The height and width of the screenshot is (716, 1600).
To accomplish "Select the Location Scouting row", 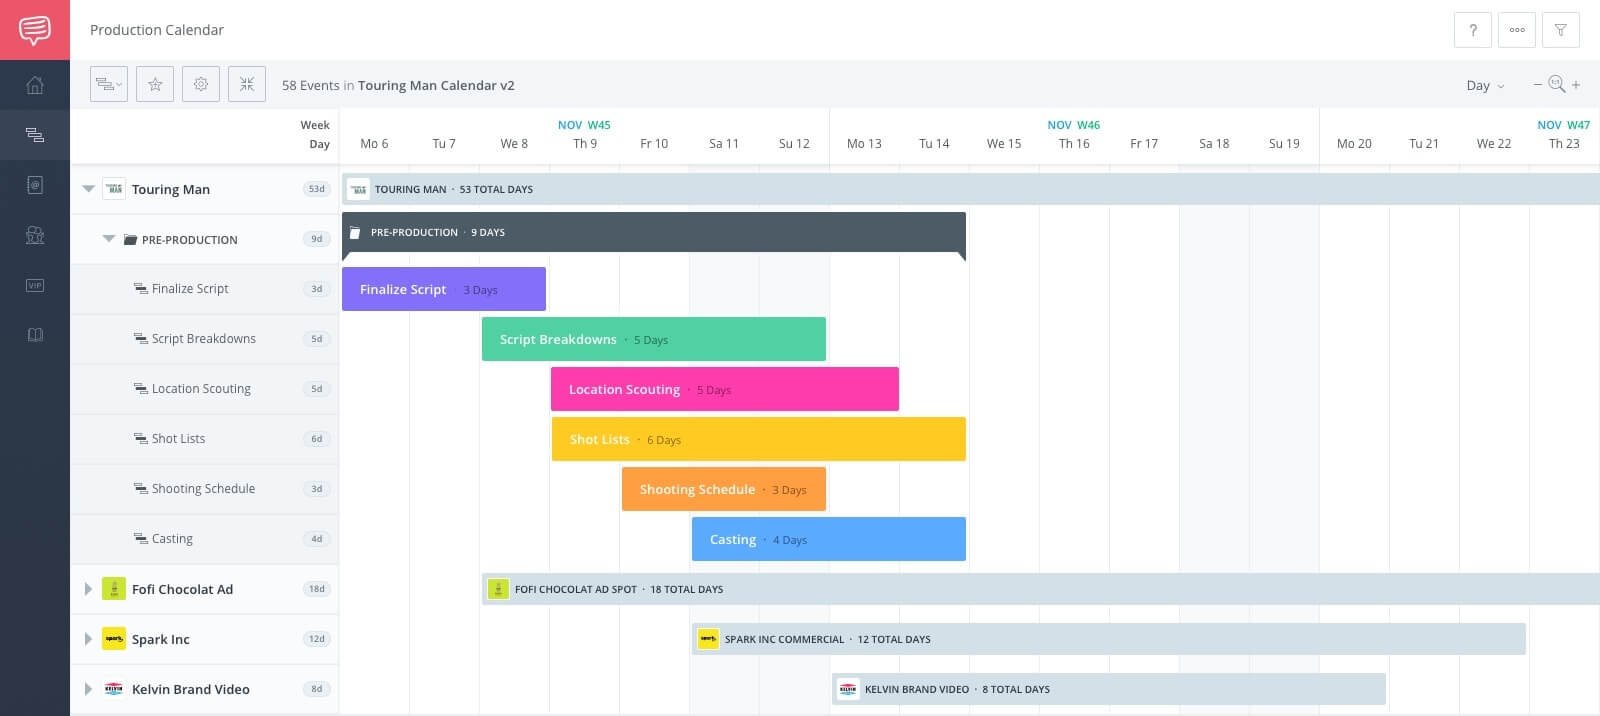I will [204, 389].
